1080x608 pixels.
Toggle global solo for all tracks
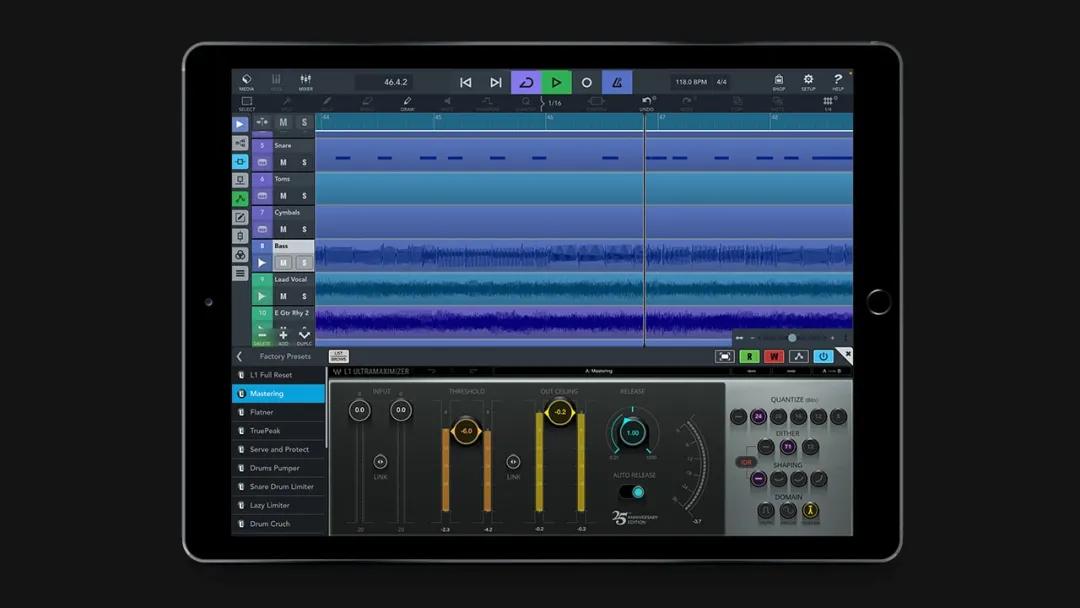304,123
